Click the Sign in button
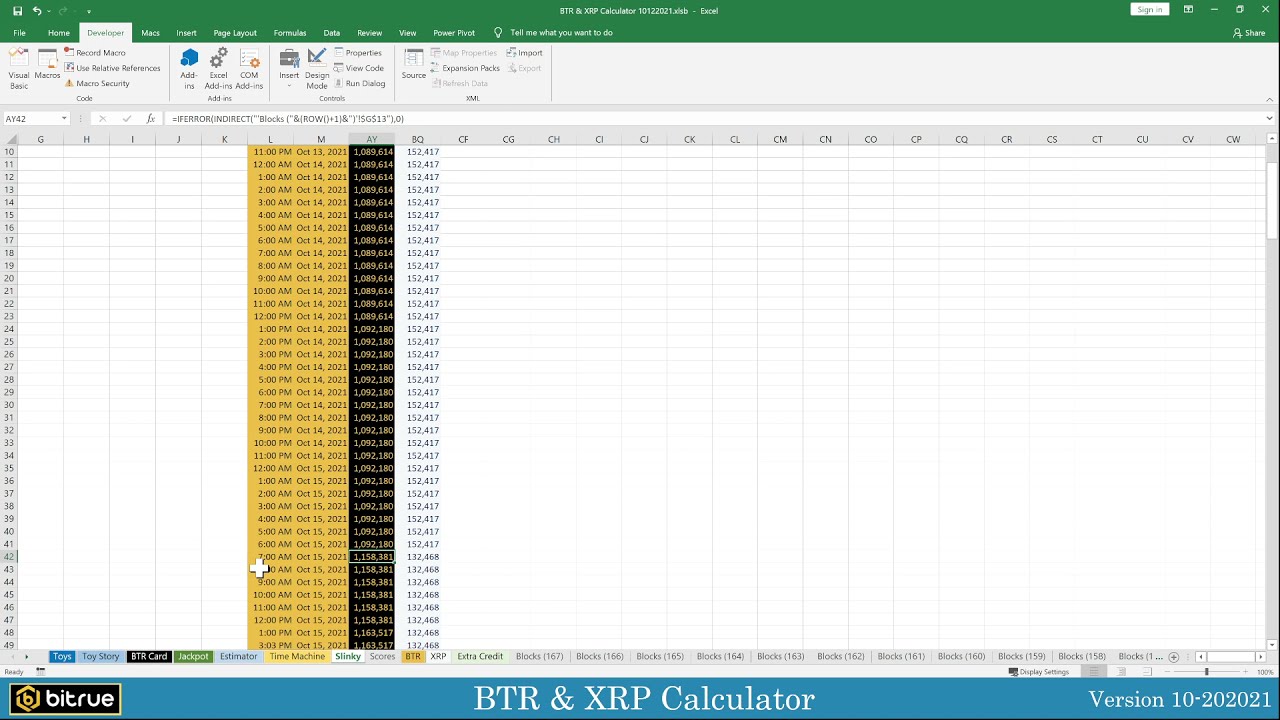Viewport: 1280px width, 720px height. pos(1150,10)
